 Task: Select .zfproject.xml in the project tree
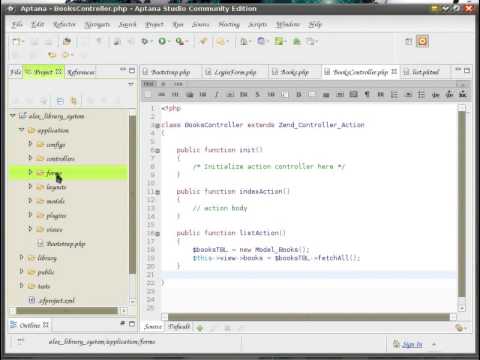[57, 301]
